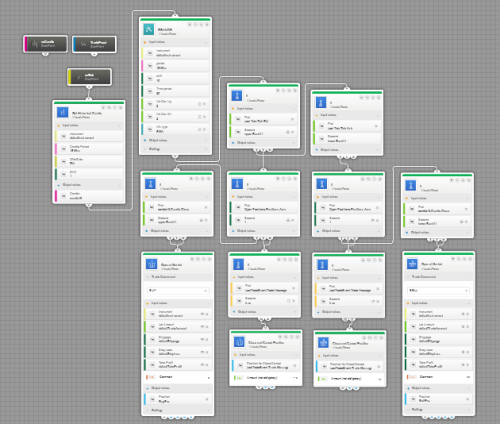Click Position output row in left Open at Market

click(178, 399)
